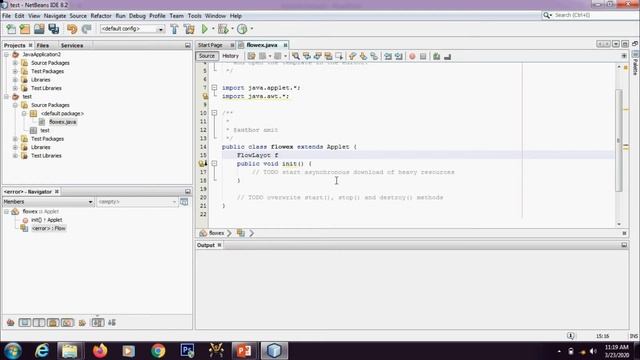Expand Test Packages under test project
Viewport: 640px width, 360px height.
point(15,139)
